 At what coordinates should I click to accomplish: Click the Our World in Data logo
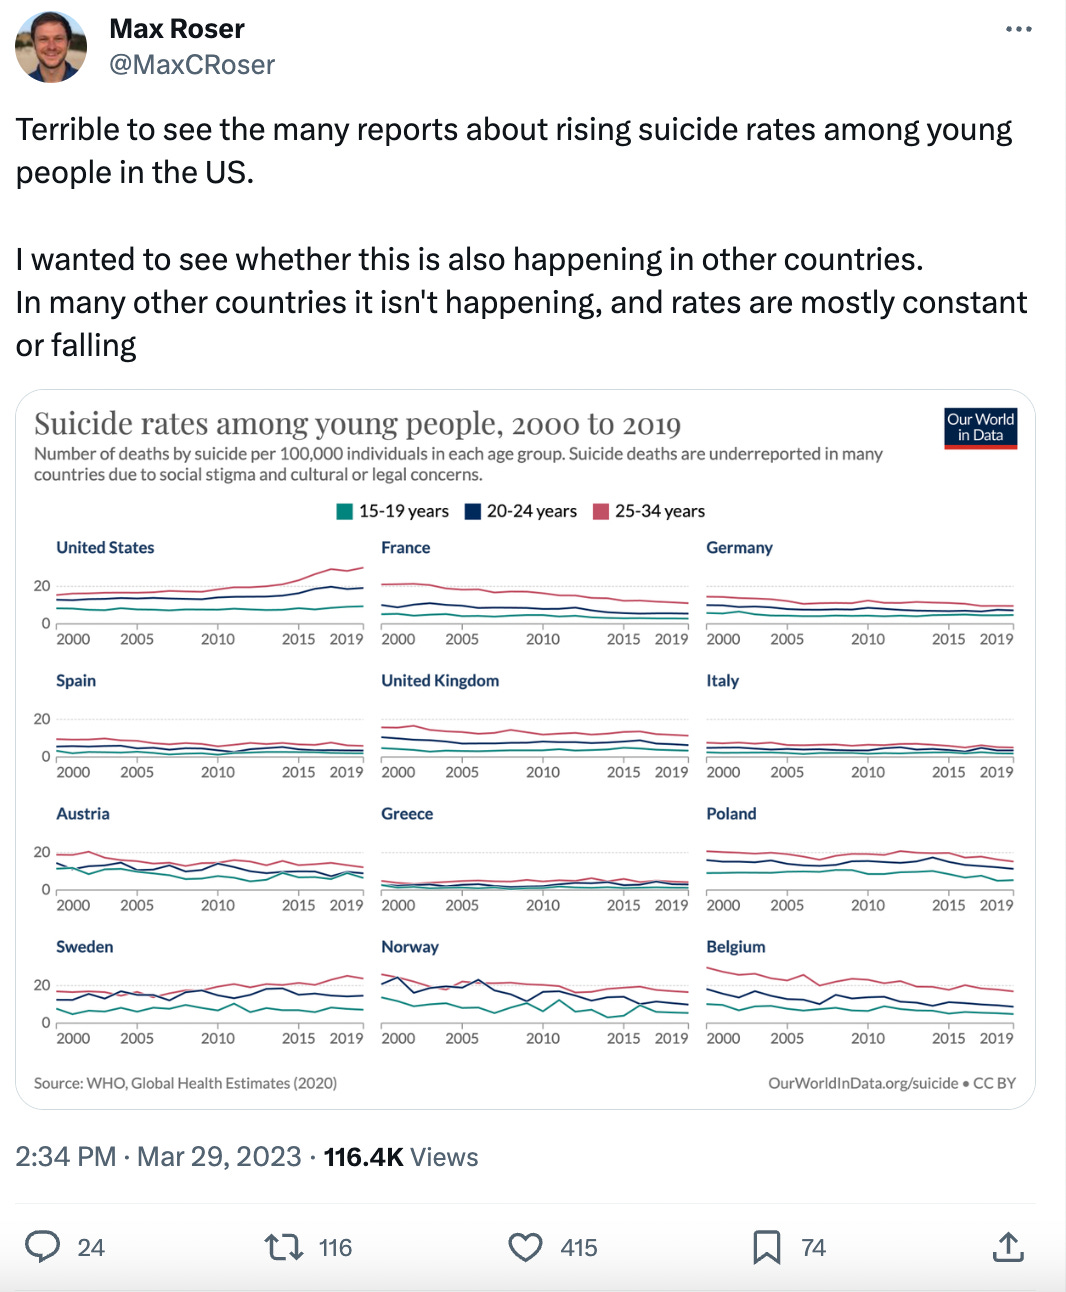(981, 428)
